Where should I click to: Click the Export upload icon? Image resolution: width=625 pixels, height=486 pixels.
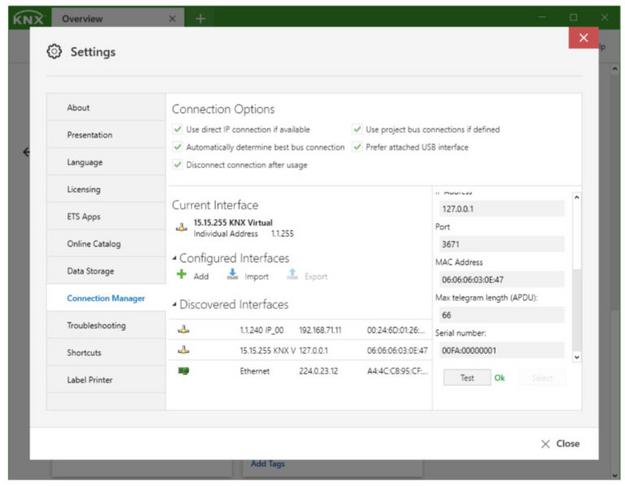pos(293,276)
